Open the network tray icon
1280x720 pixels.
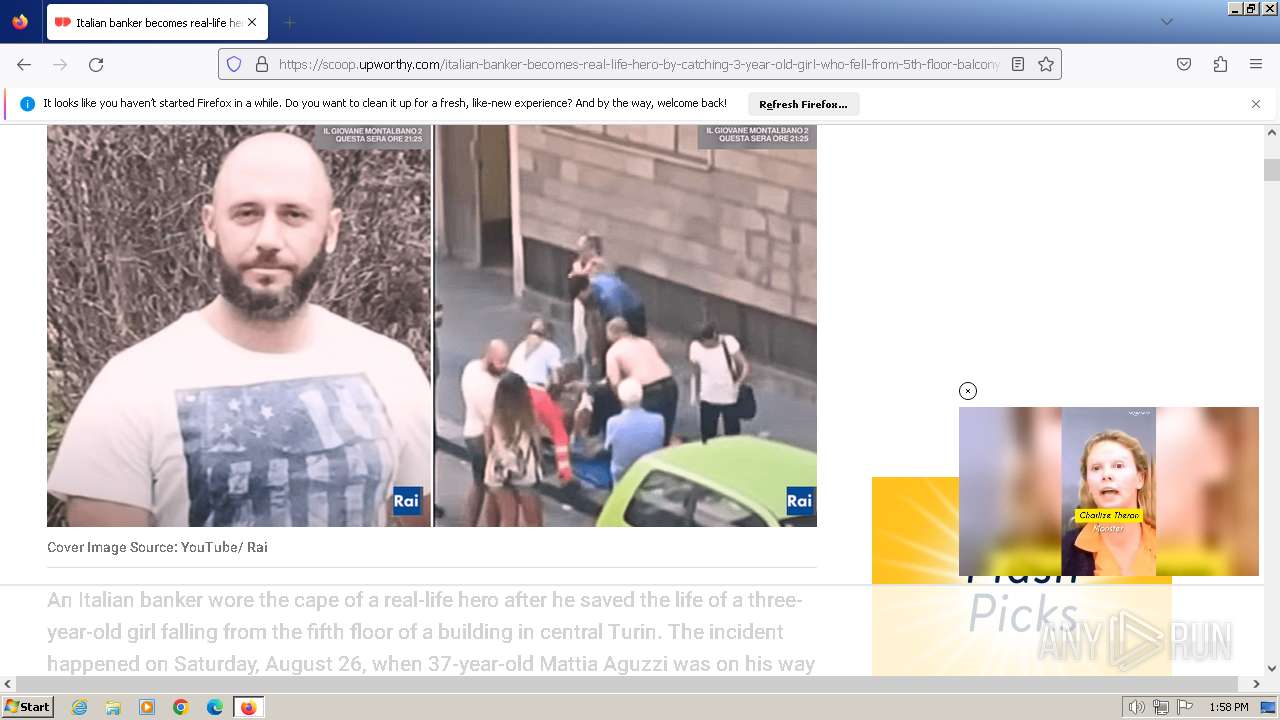[x=1161, y=707]
